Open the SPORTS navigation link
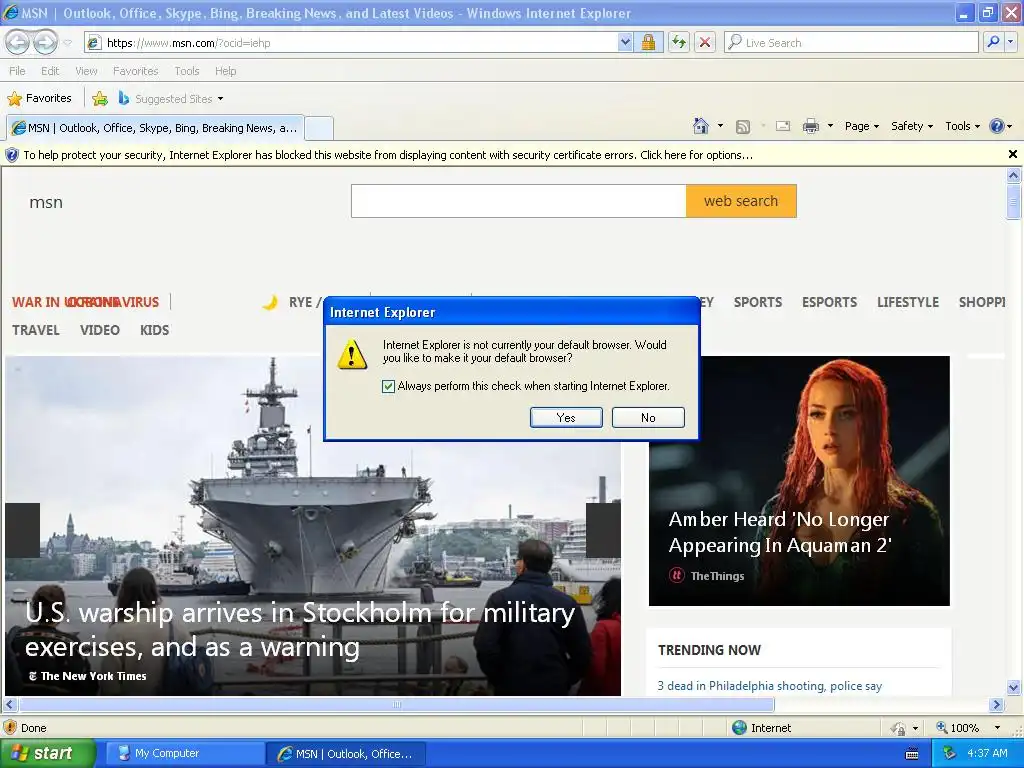 758,302
